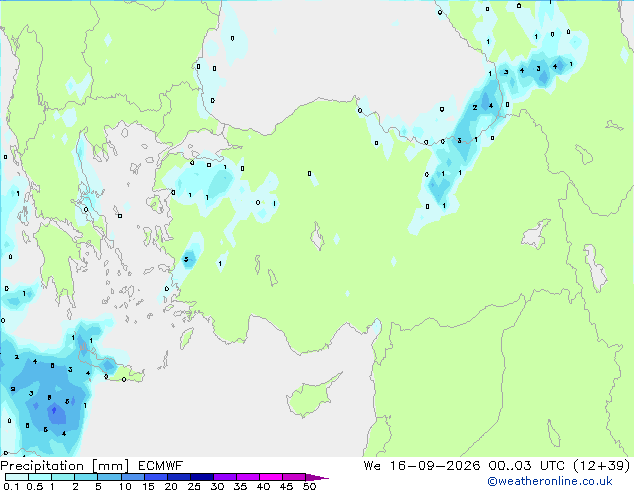
Task: Select the legend swatch between 5 and 10
Action: (109, 477)
